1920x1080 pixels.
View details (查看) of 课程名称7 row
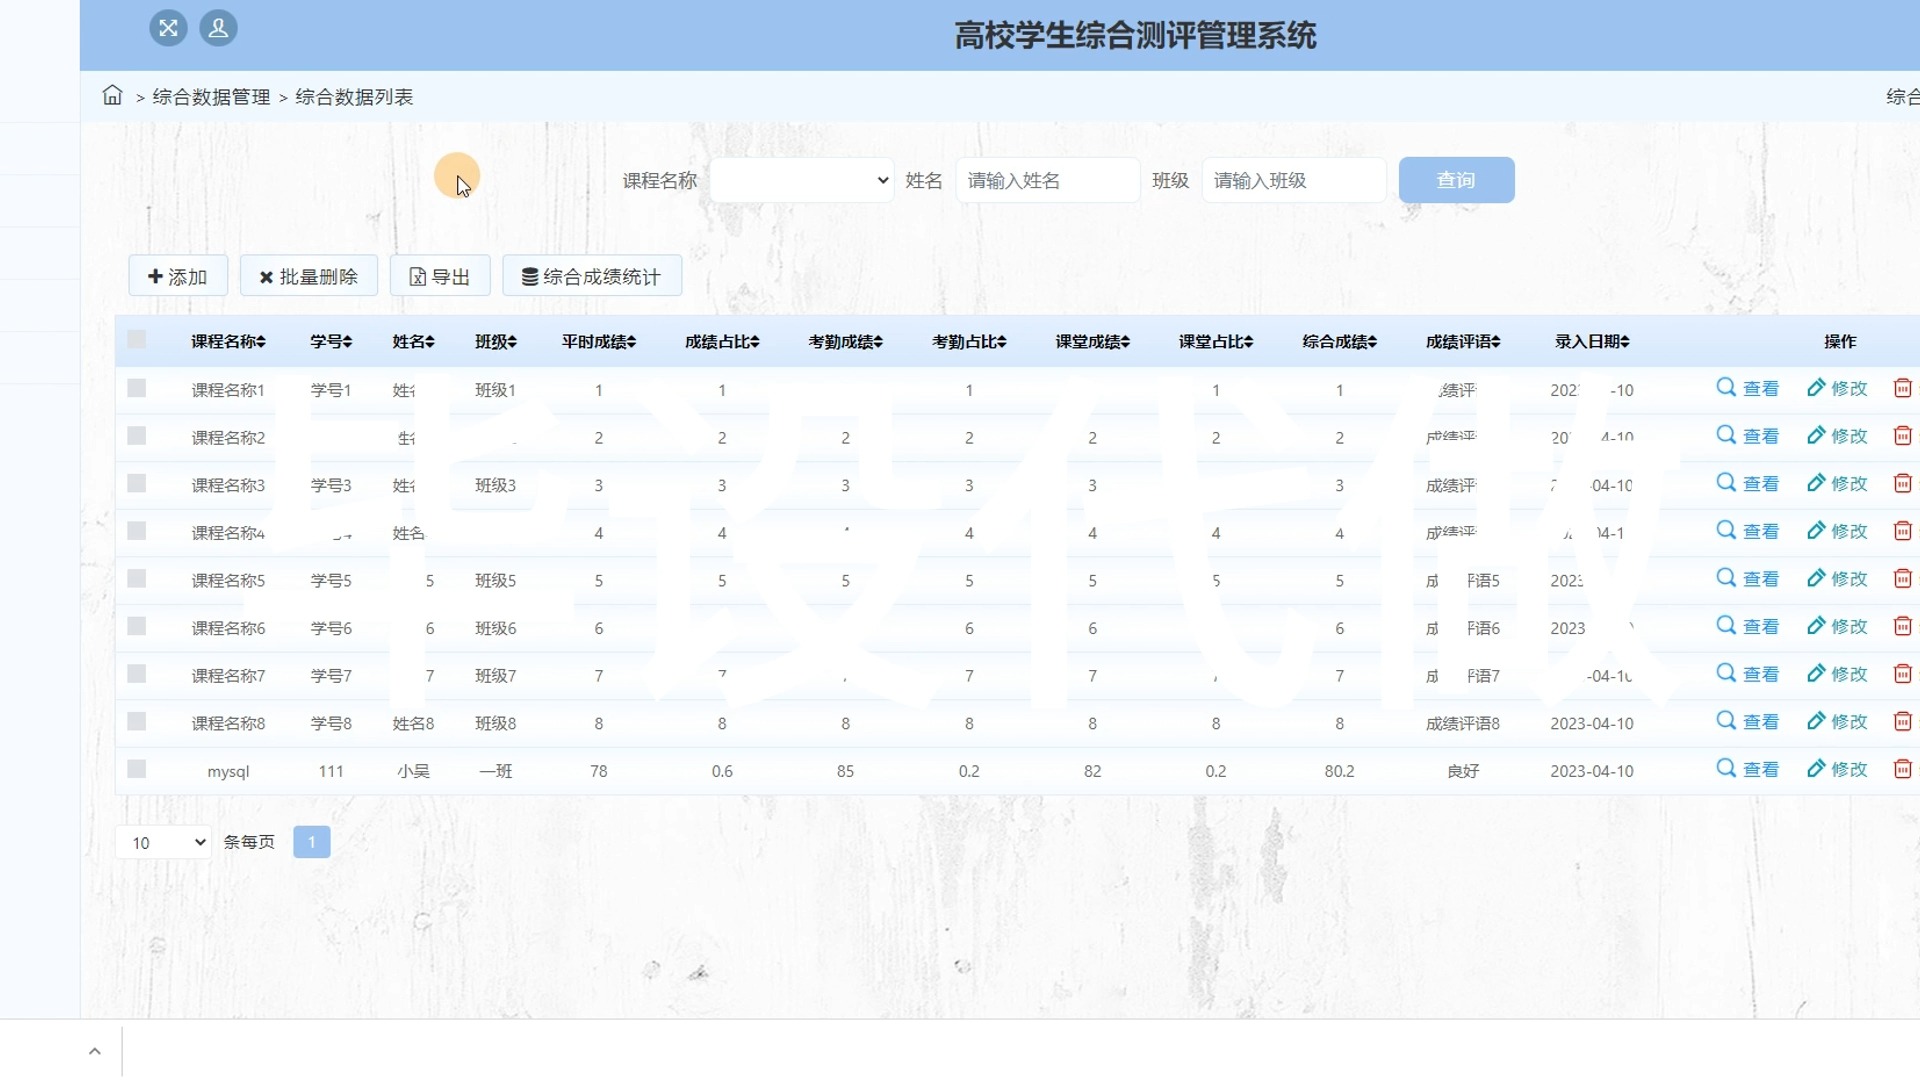tap(1748, 674)
